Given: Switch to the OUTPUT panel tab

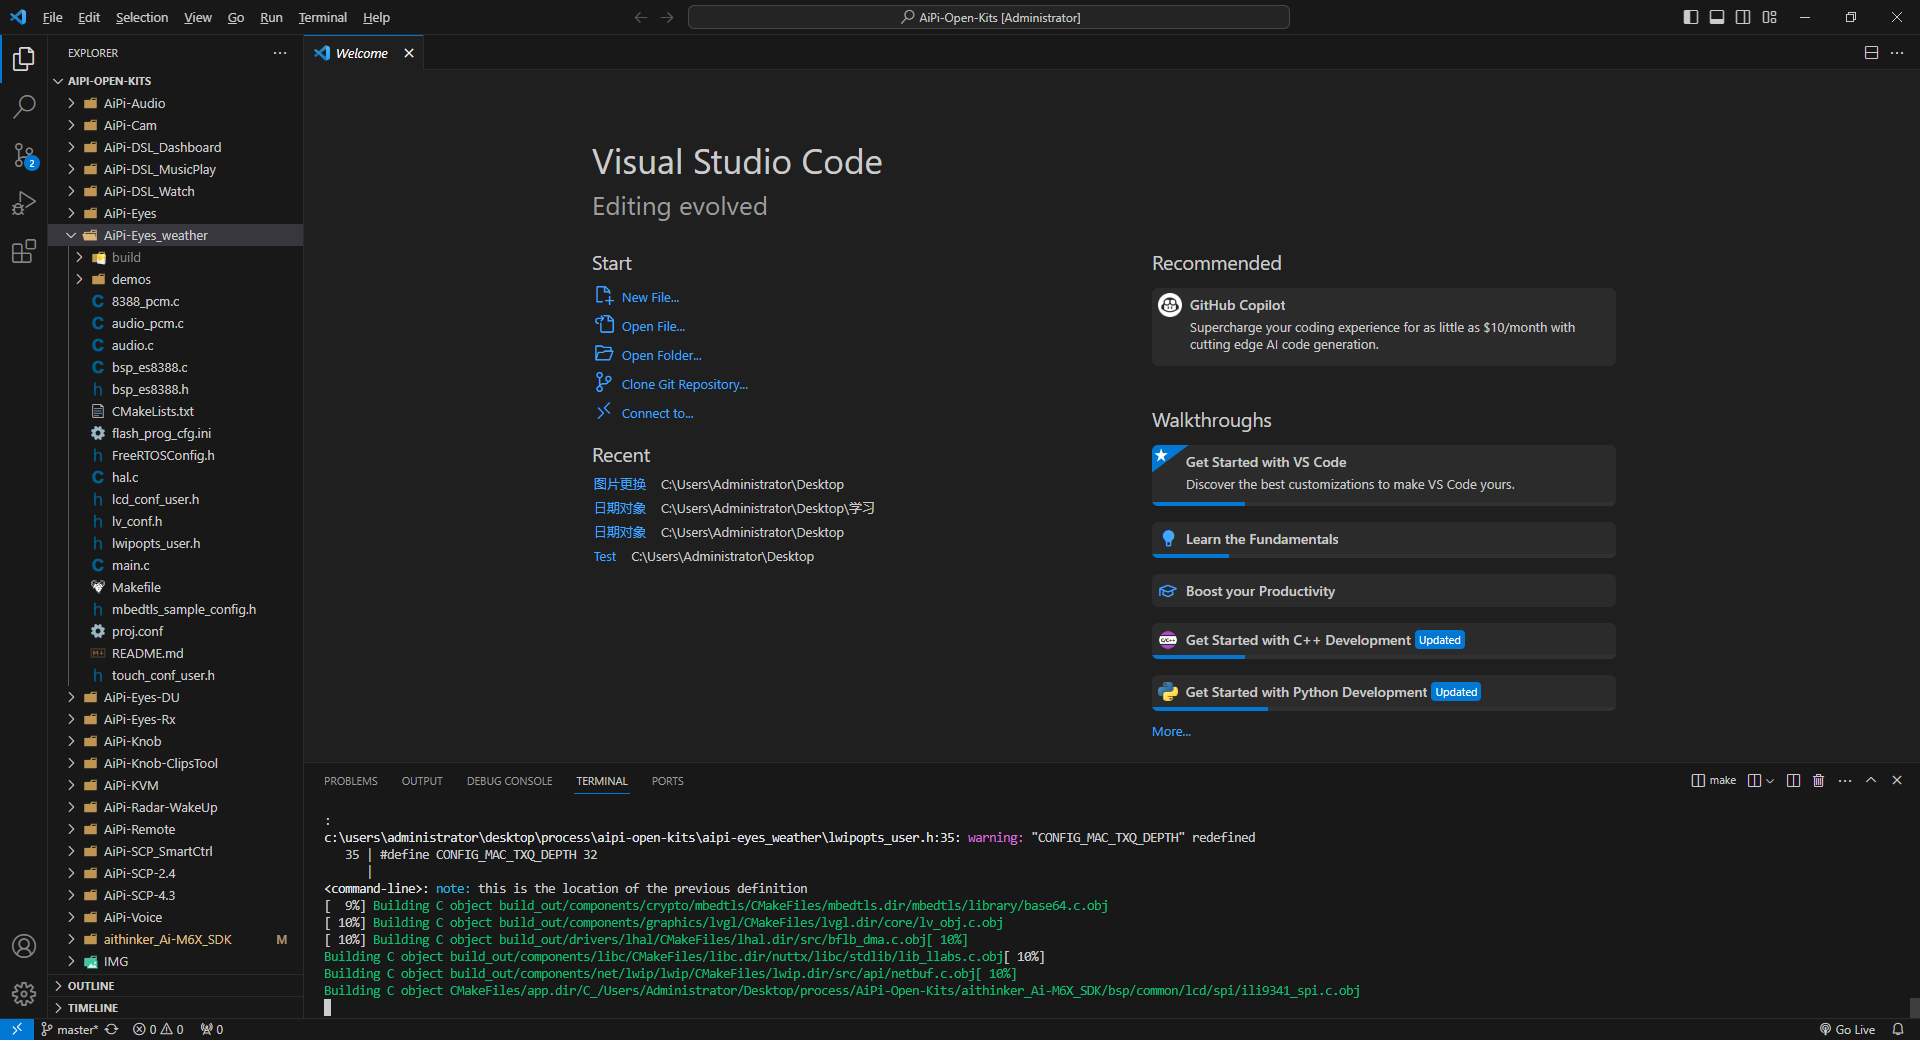Looking at the screenshot, I should click(422, 781).
